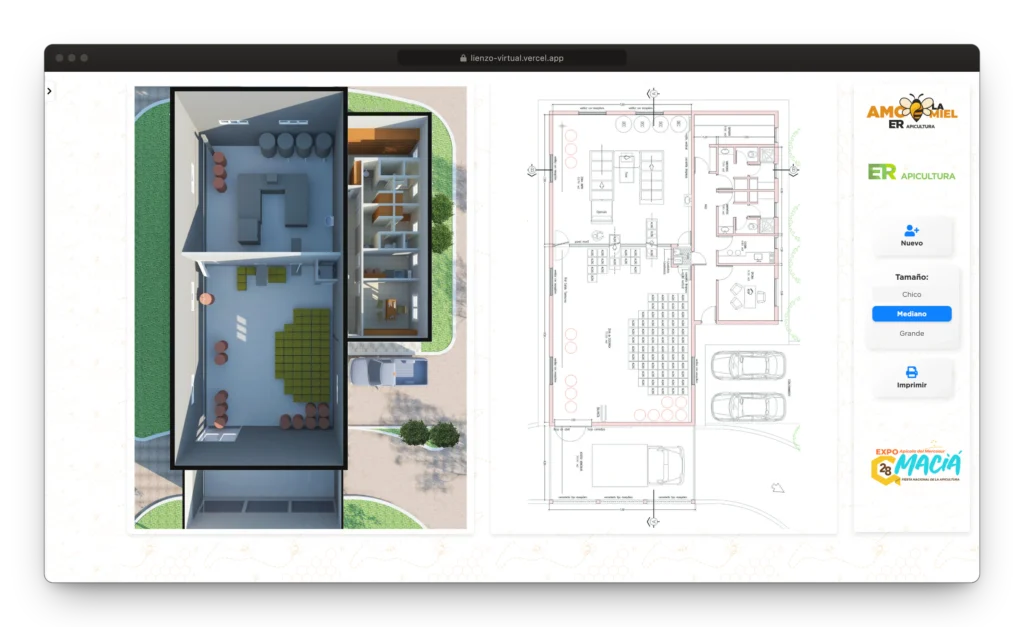Image resolution: width=1024 pixels, height=627 pixels.
Task: Click the Imprimir button label
Action: click(x=912, y=385)
